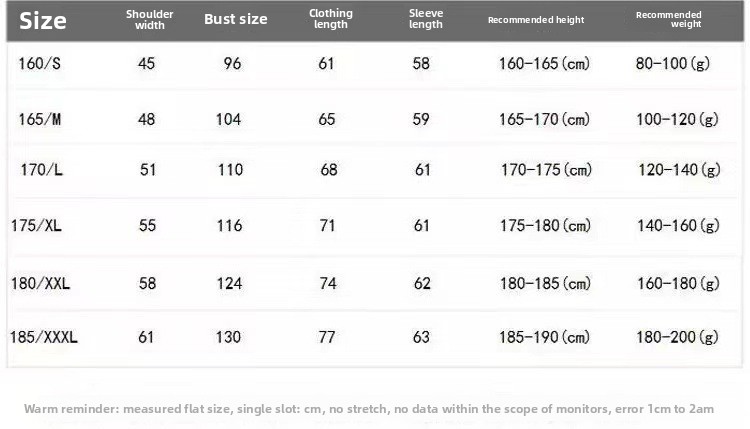The image size is (750, 429).
Task: Click the "Size" column header
Action: 43,20
